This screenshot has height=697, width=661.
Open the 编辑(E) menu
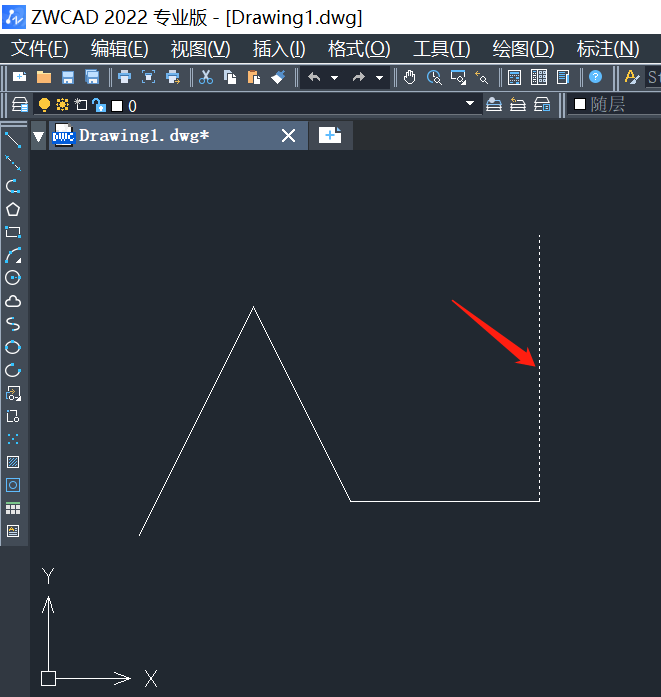click(120, 49)
